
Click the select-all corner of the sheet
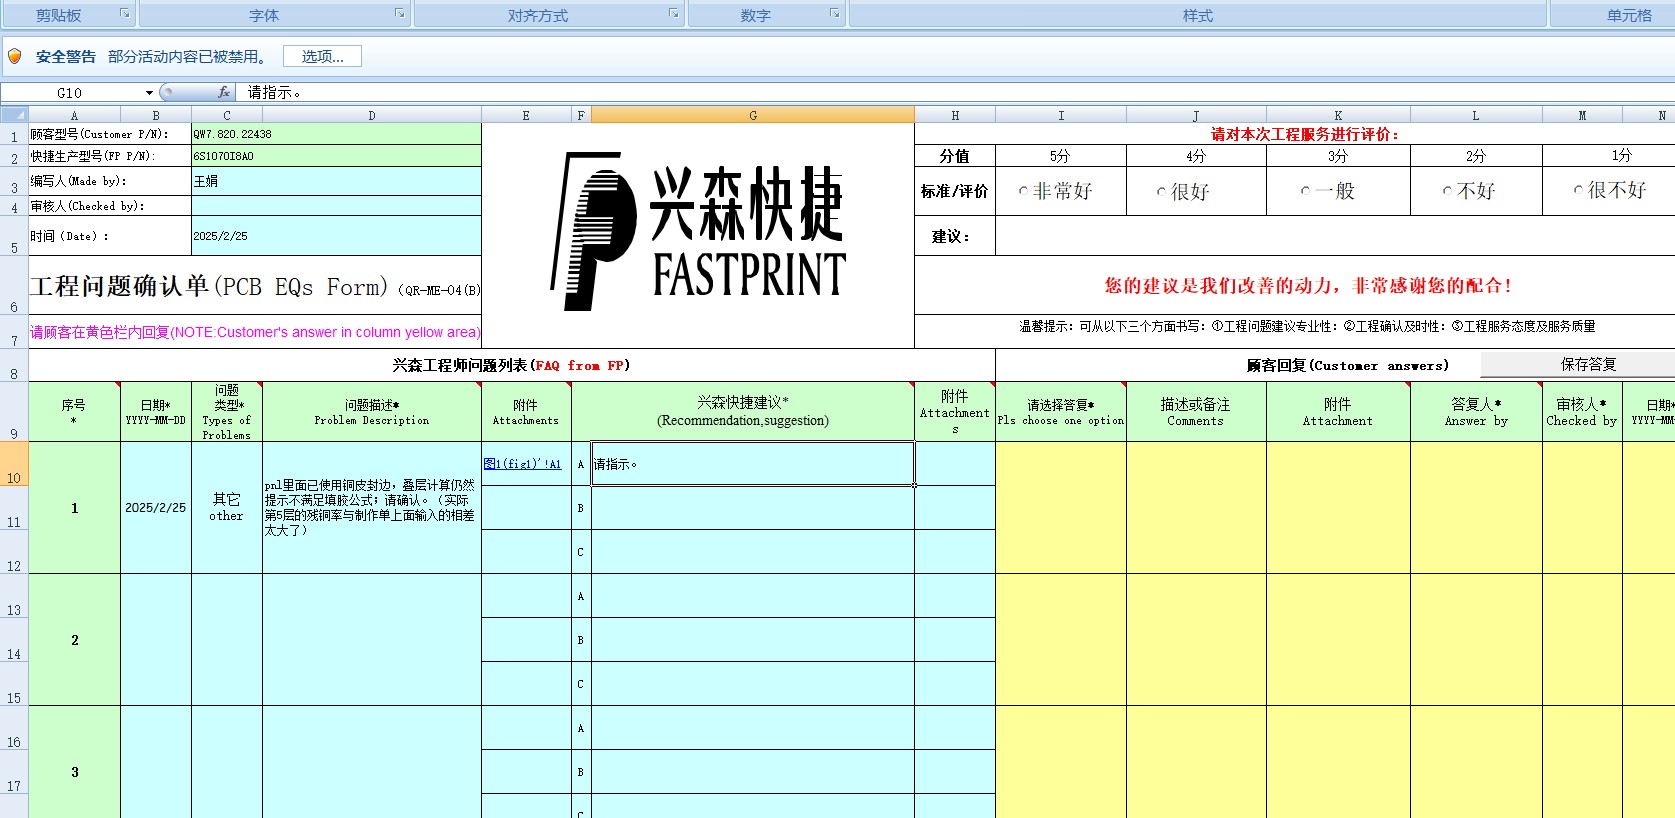14,115
